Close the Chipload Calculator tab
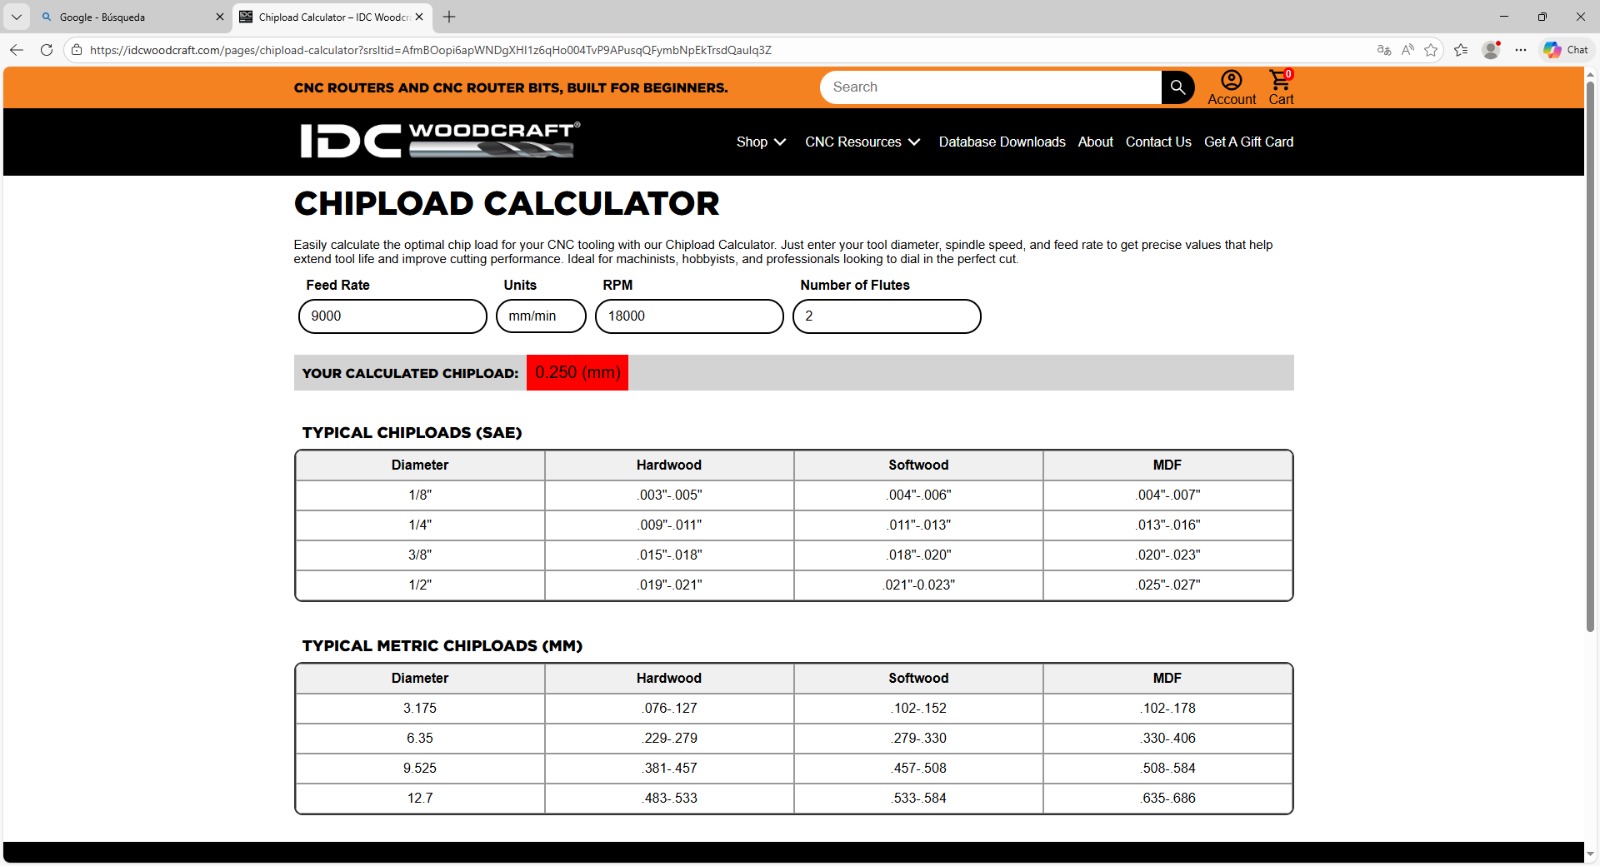This screenshot has height=866, width=1600. click(x=419, y=17)
